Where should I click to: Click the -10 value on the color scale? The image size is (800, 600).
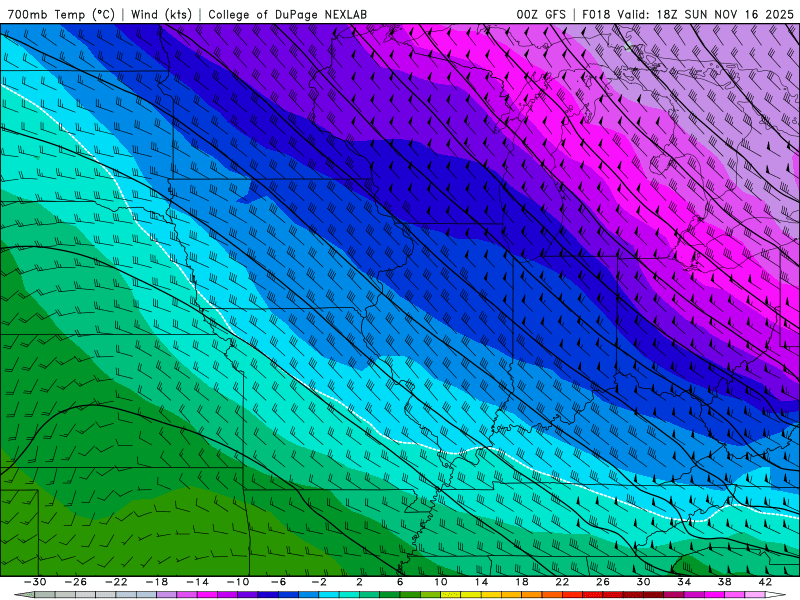238,582
